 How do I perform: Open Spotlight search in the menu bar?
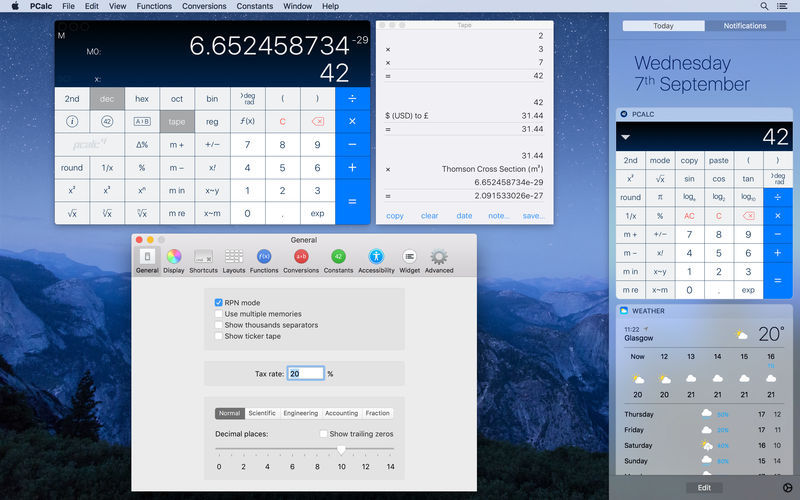point(765,6)
